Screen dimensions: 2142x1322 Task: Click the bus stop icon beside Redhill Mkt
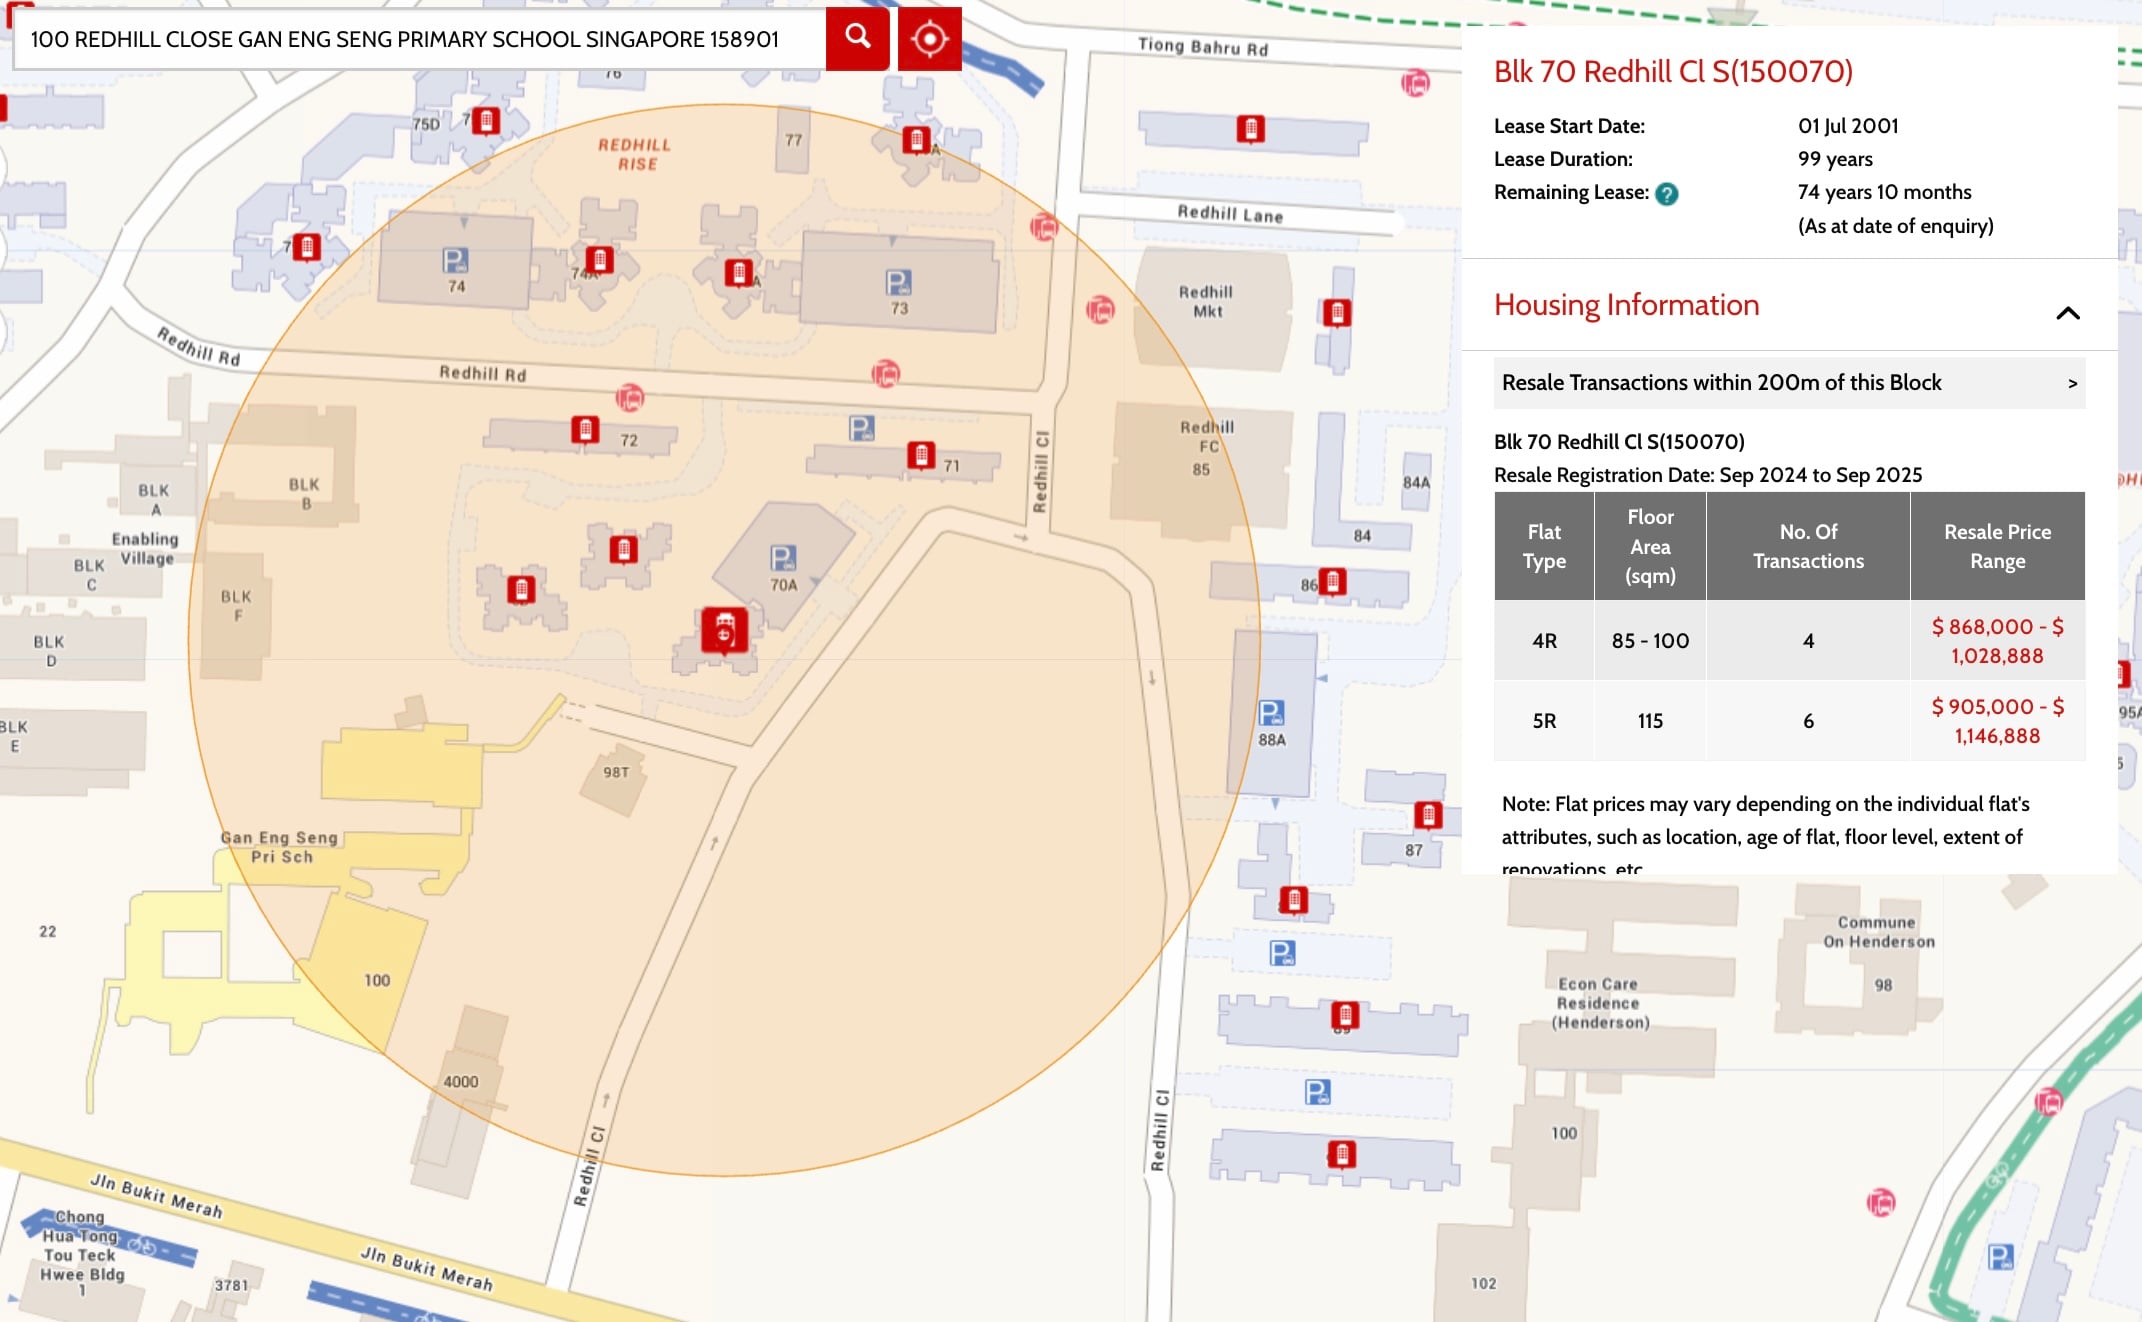(x=1100, y=310)
